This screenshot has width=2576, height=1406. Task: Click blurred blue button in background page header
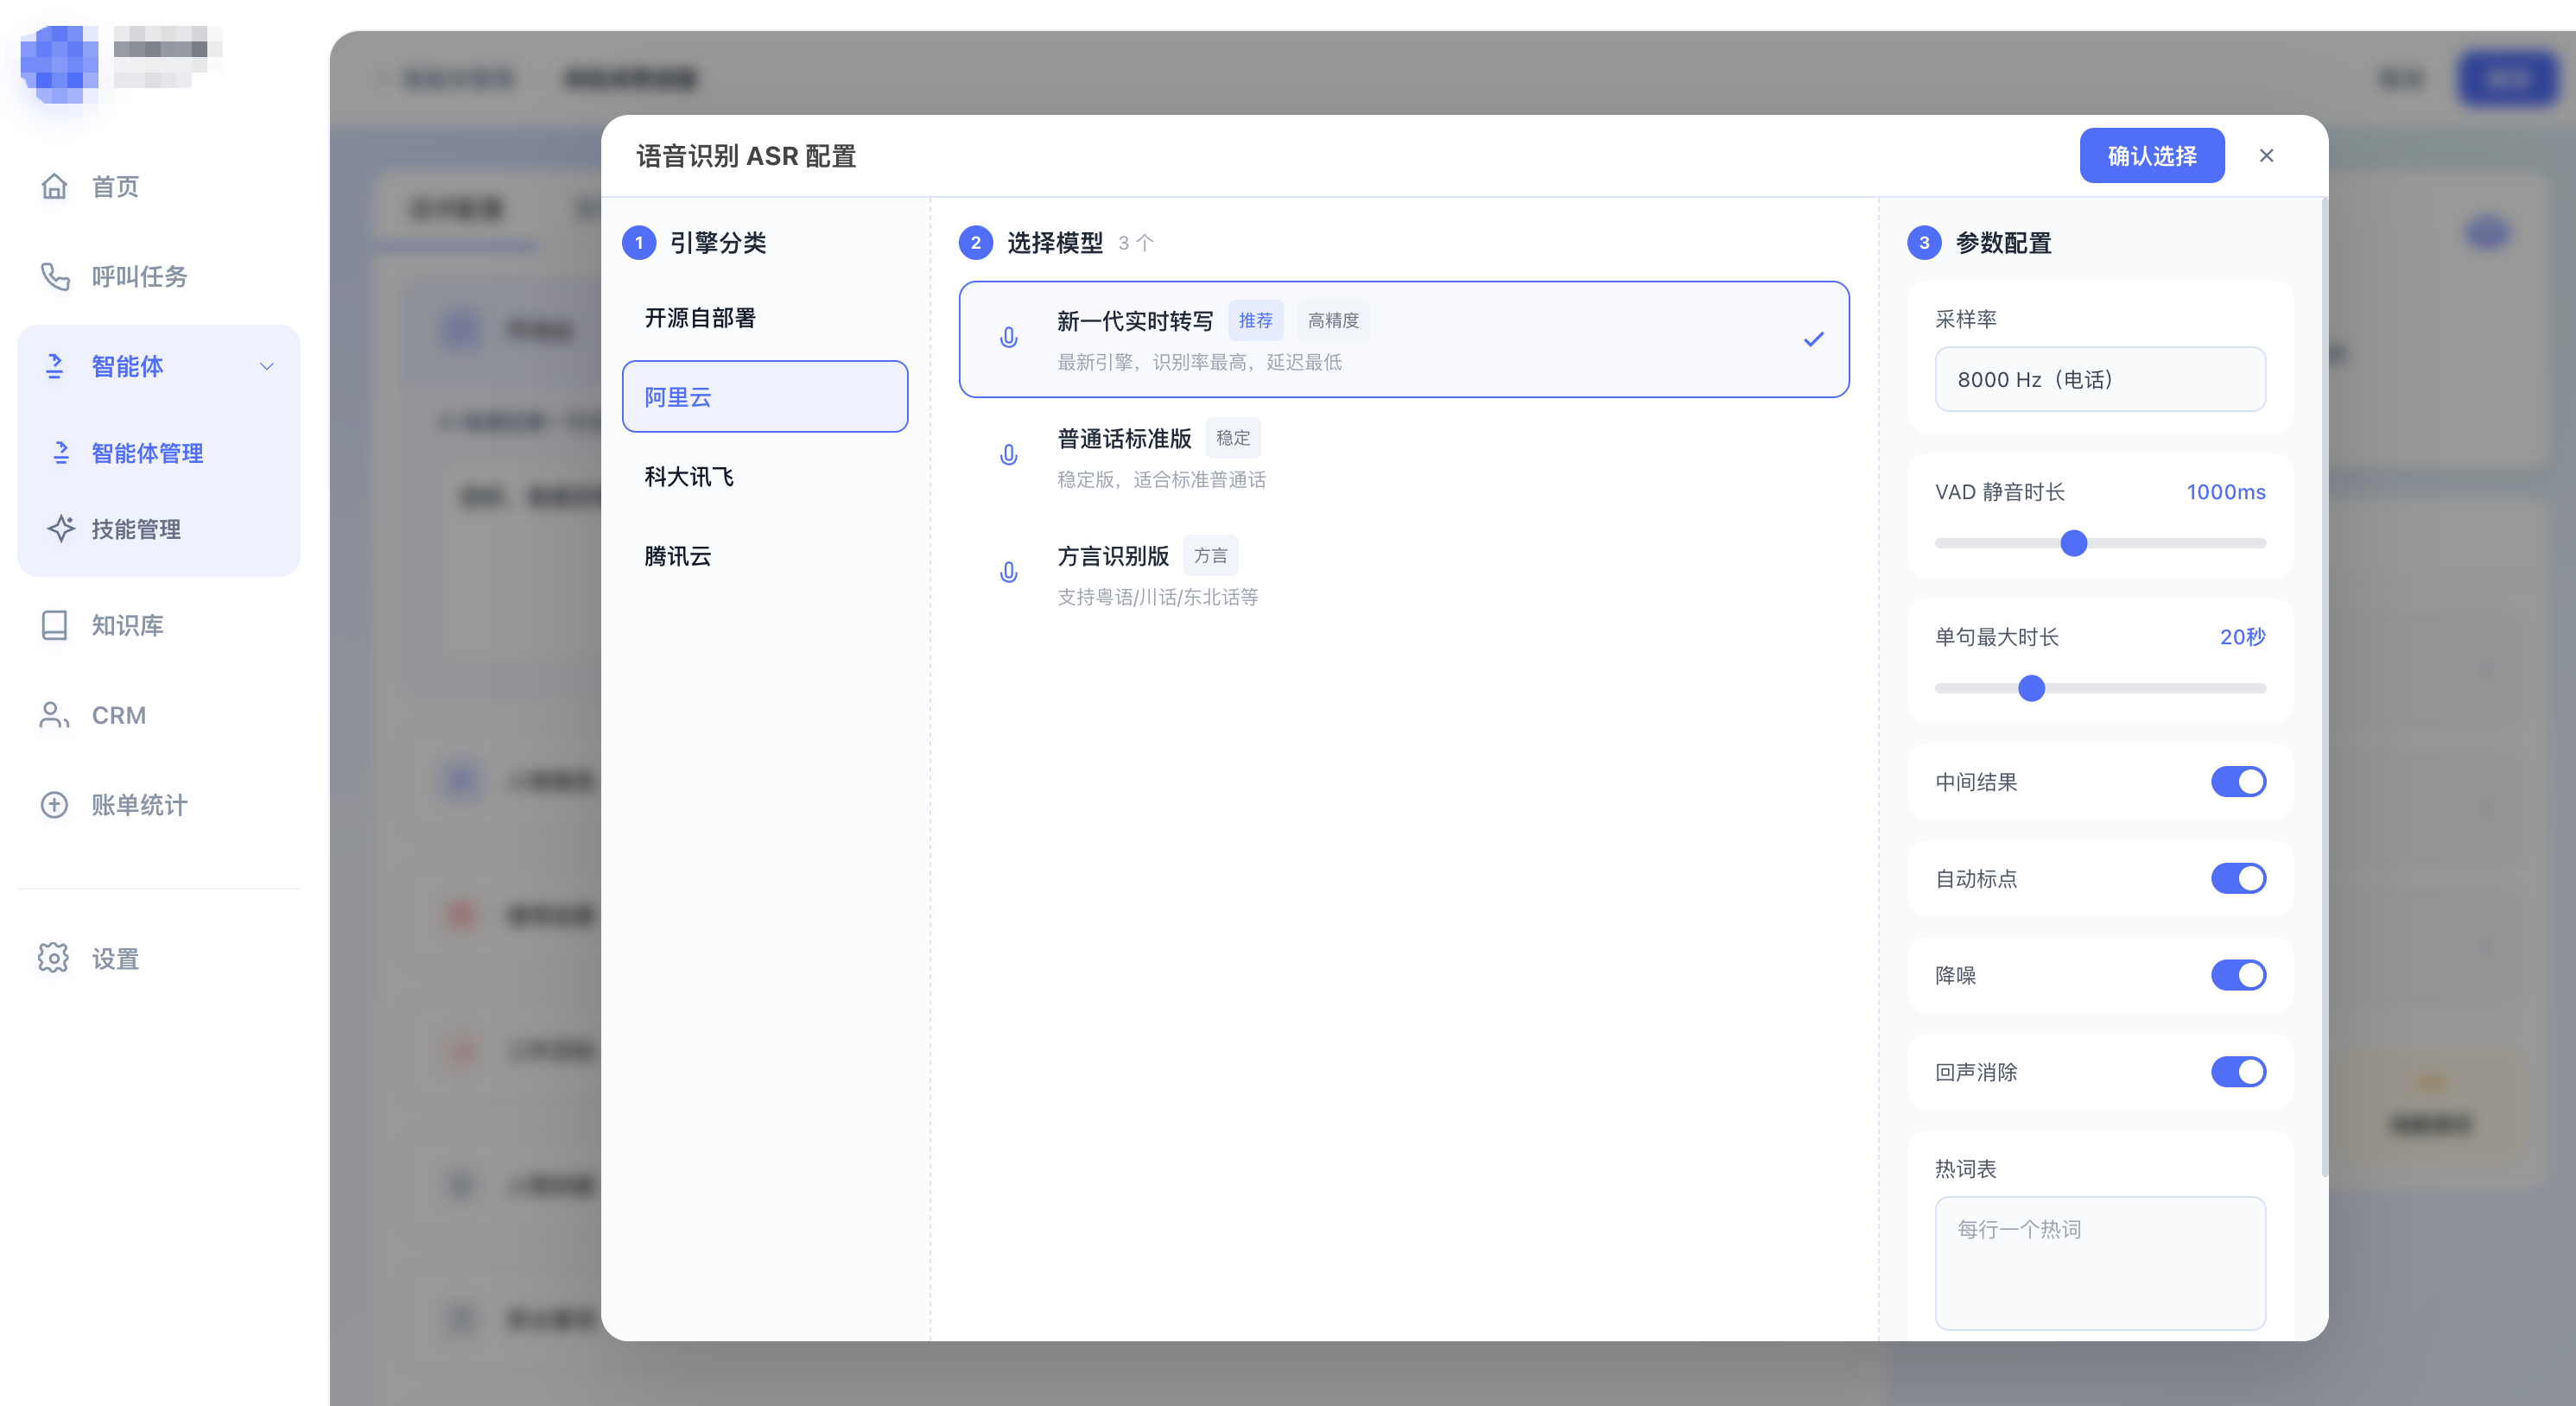click(x=2506, y=79)
